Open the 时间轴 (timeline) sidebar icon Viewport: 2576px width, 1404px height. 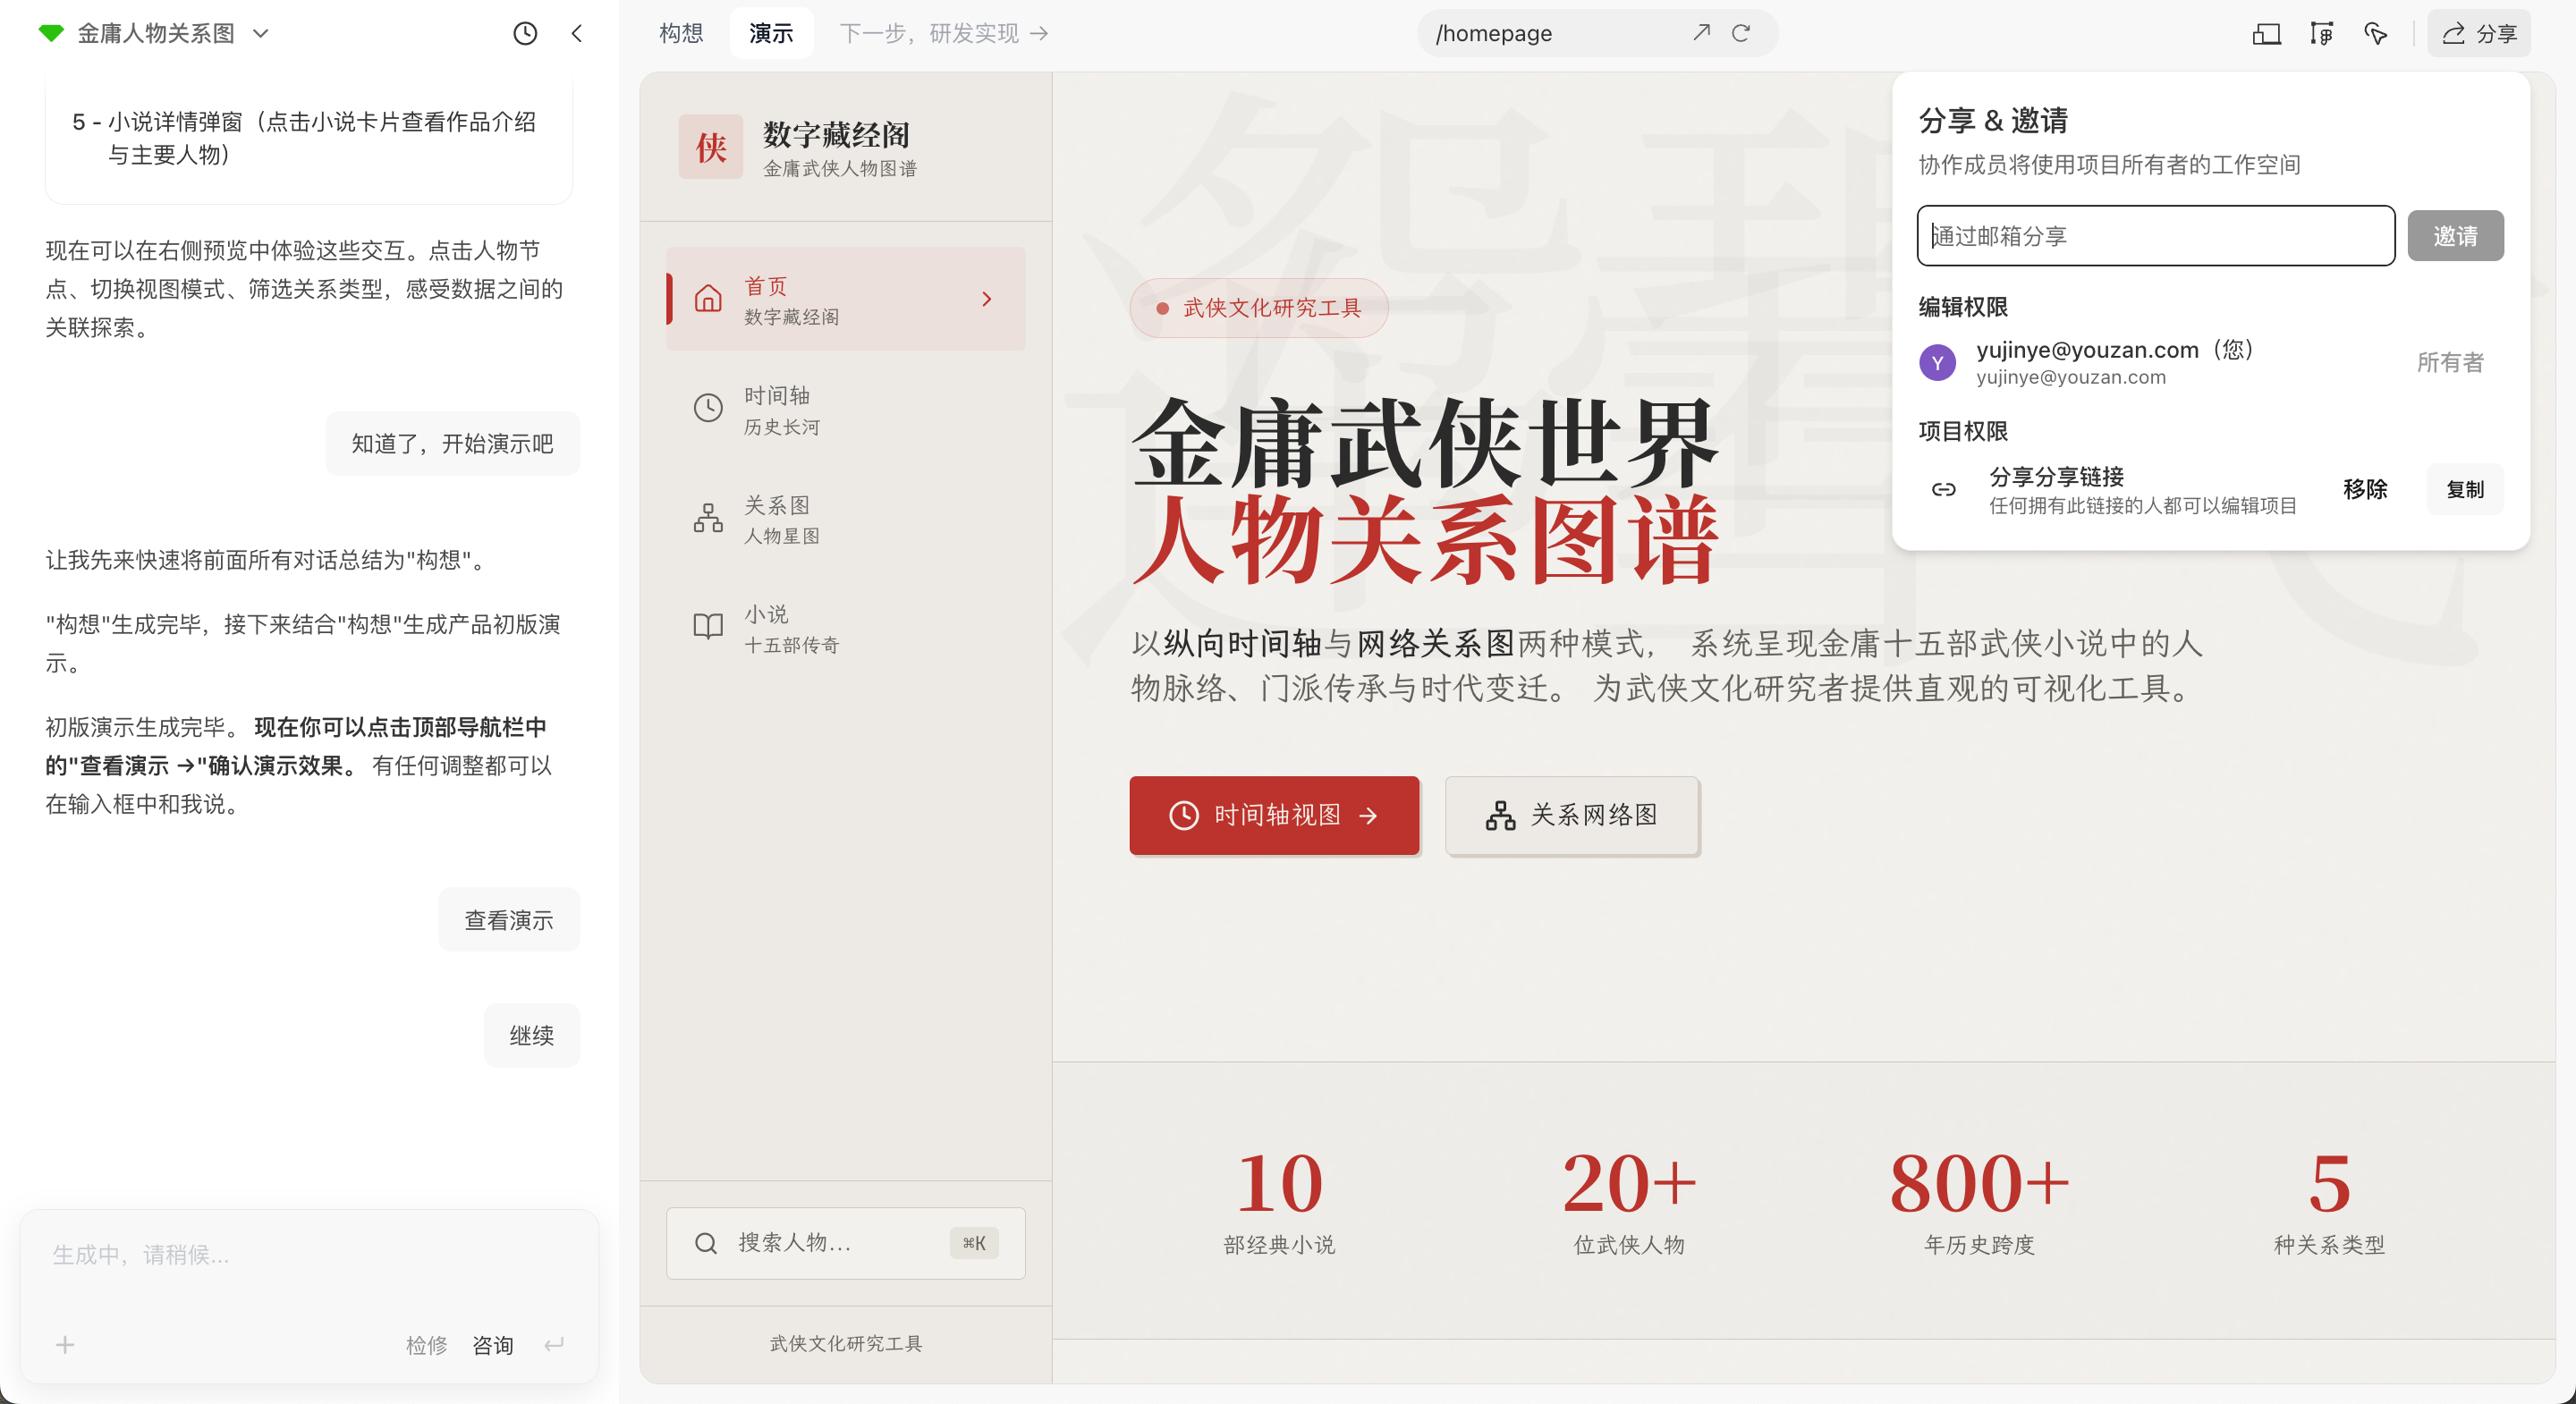(708, 408)
